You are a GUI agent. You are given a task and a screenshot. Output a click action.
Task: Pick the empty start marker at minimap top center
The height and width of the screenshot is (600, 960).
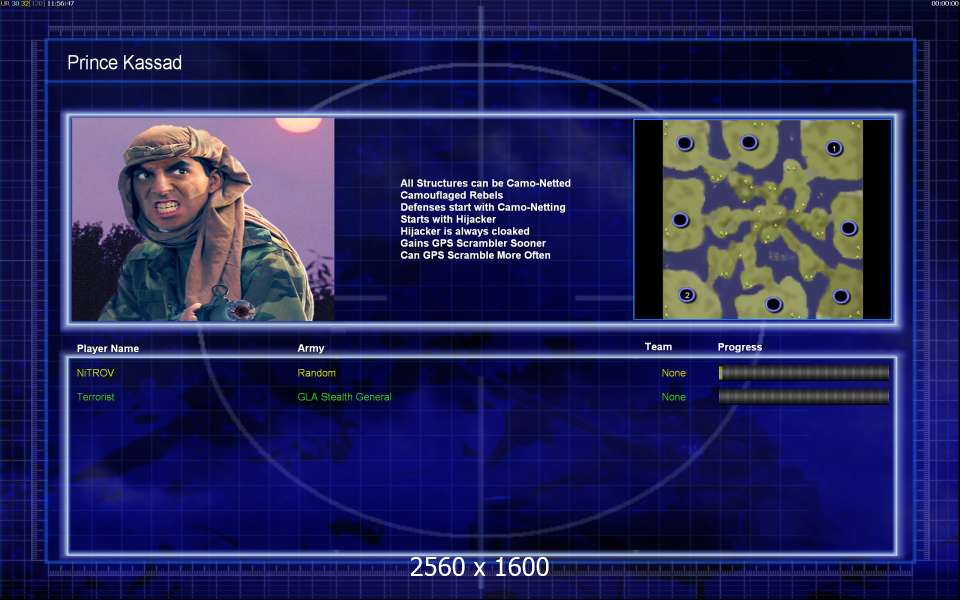coord(749,143)
